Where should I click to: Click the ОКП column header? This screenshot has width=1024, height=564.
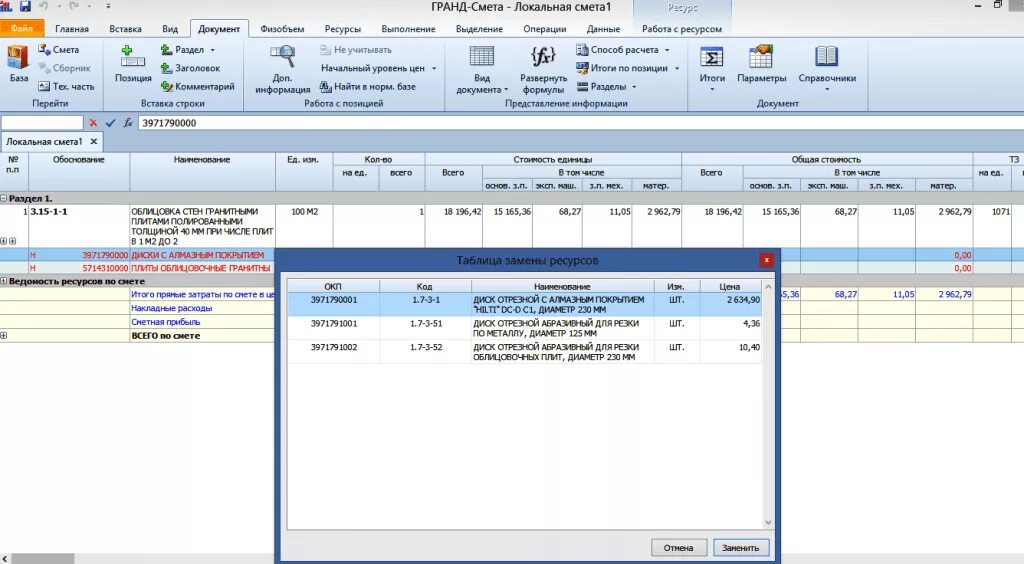coord(333,287)
